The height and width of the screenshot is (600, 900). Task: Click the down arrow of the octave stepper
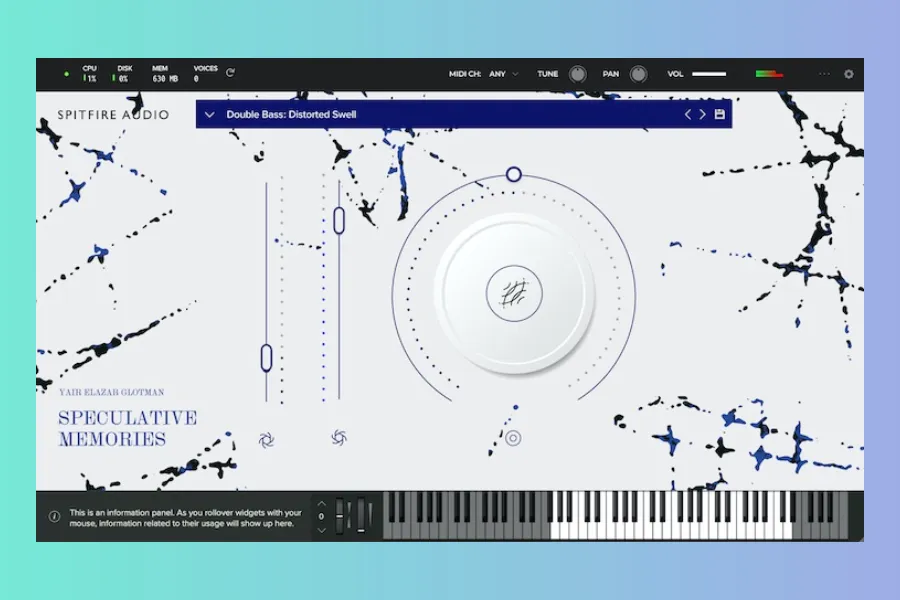(x=321, y=529)
